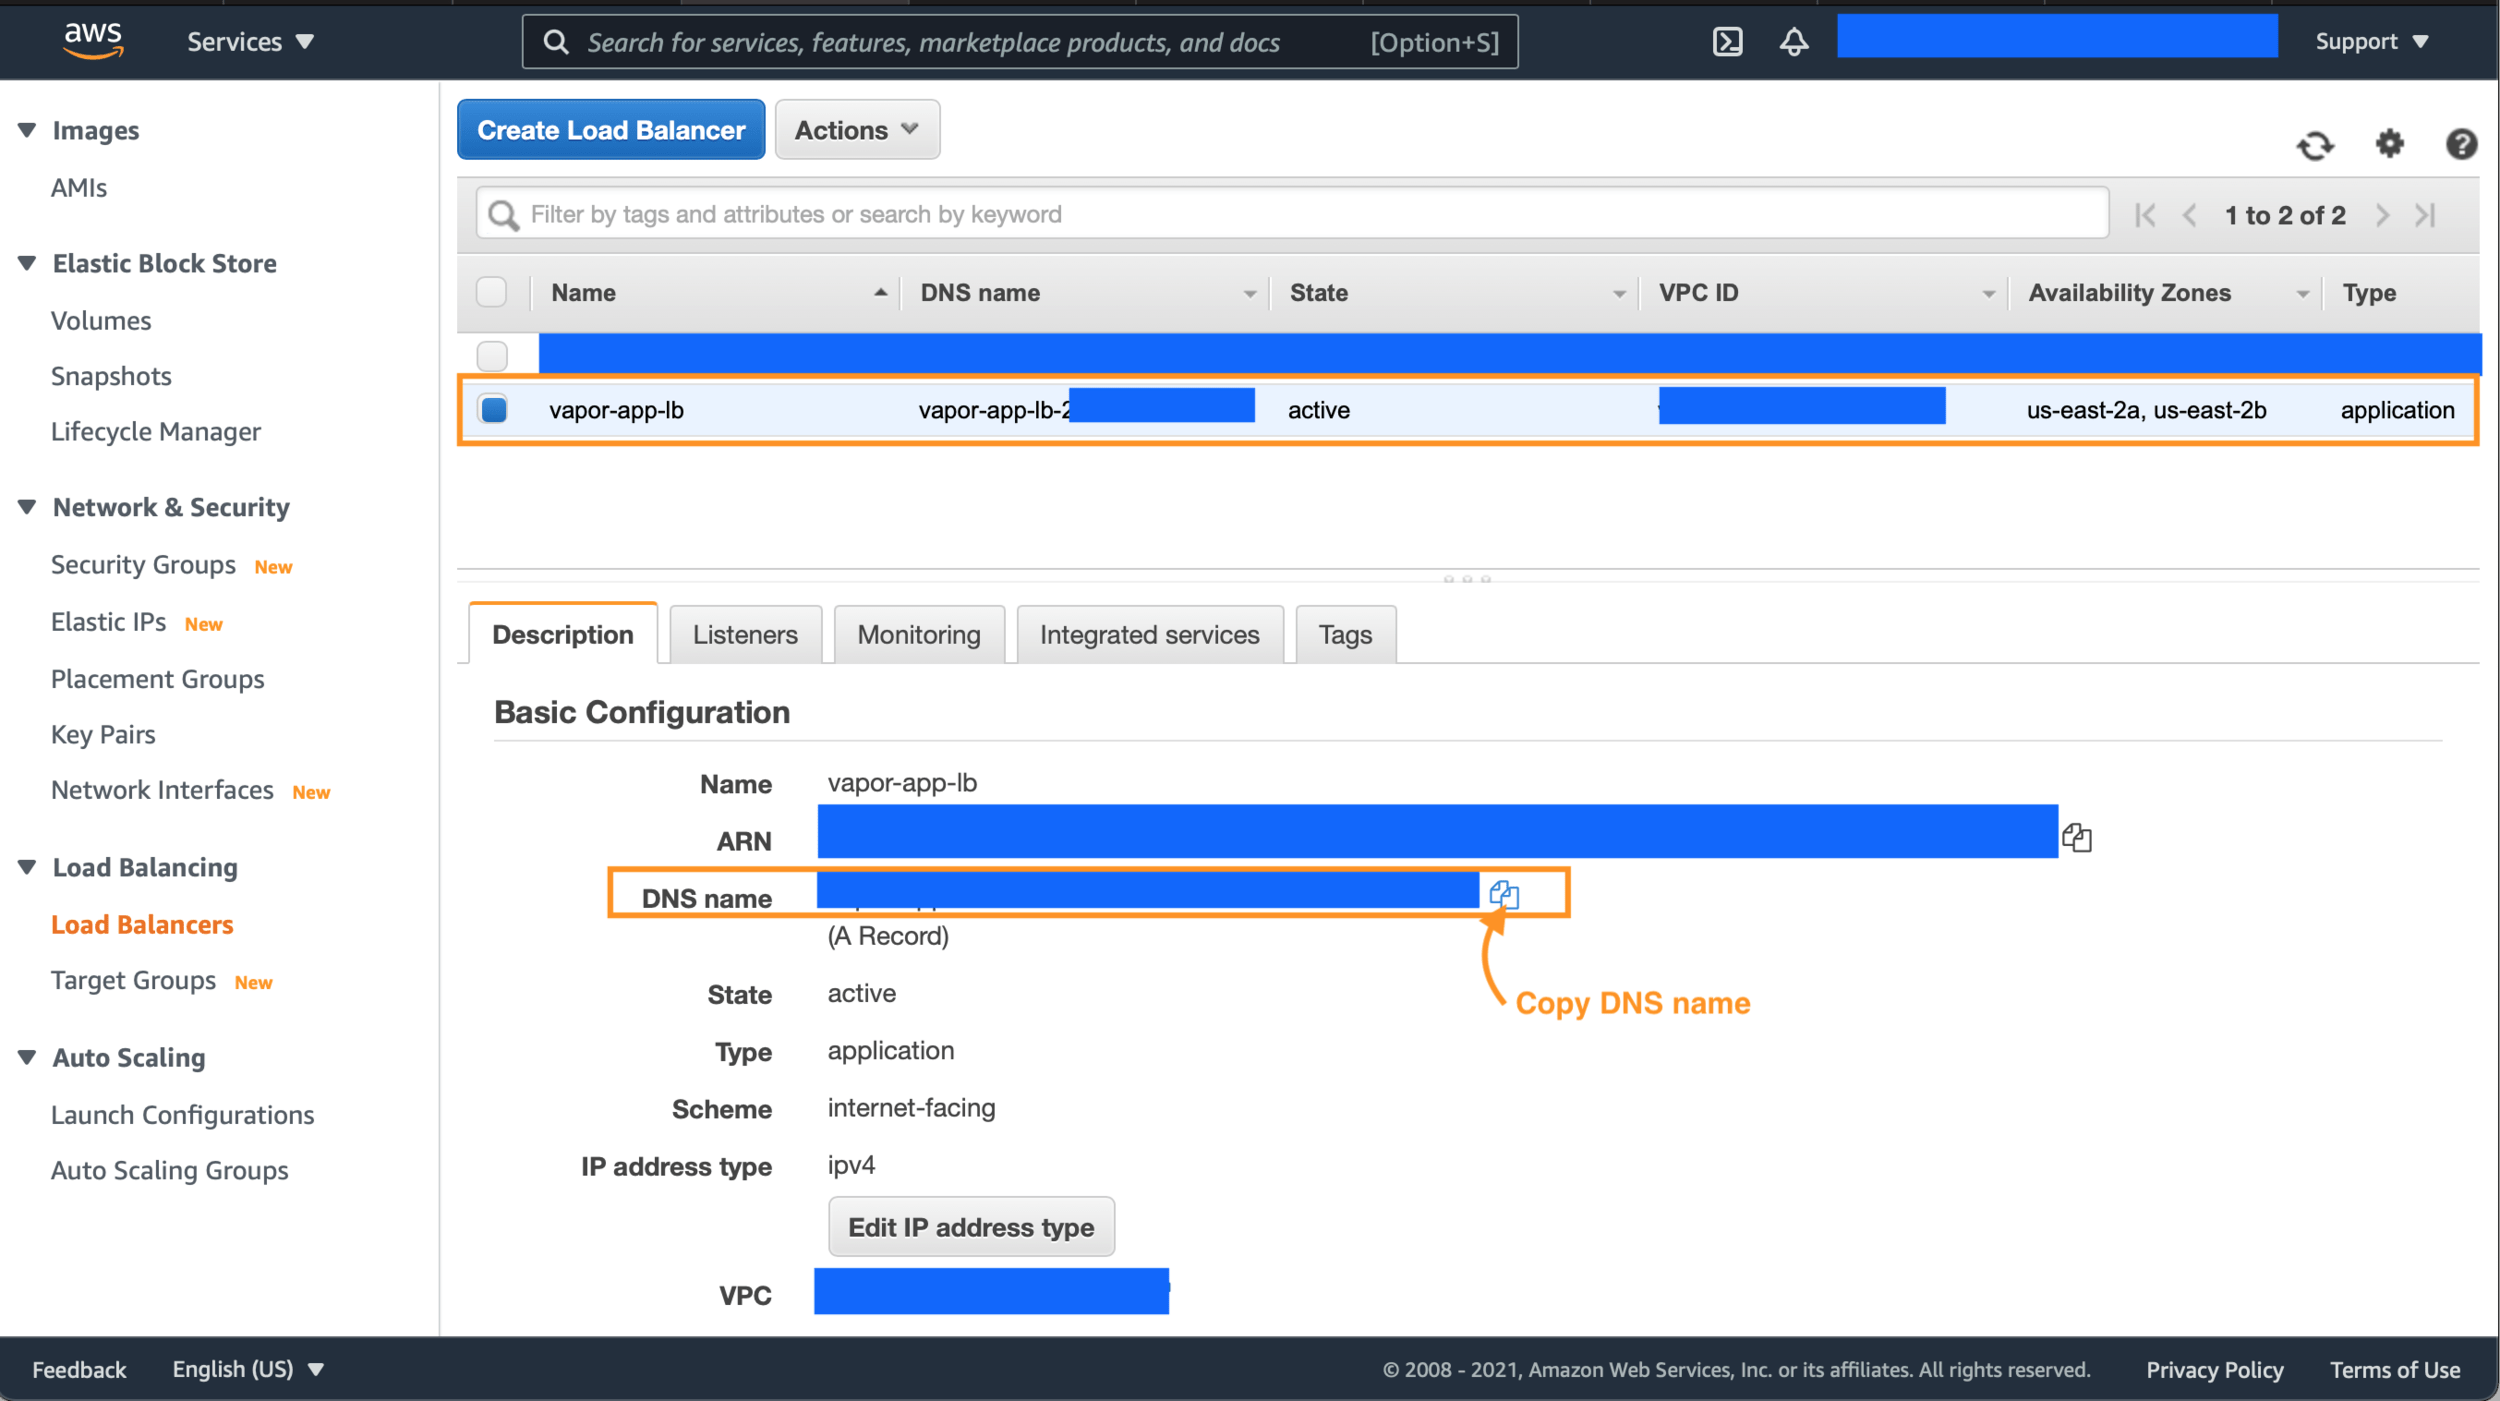The height and width of the screenshot is (1401, 2500).
Task: Open the Monitoring tab
Action: click(918, 635)
